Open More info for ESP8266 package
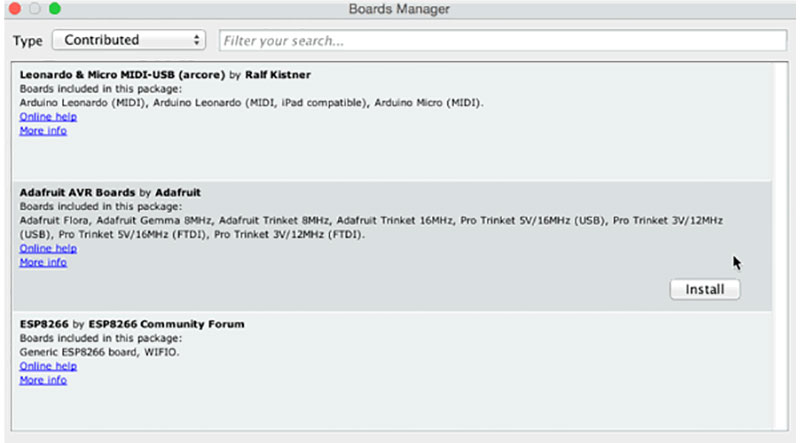The height and width of the screenshot is (443, 800). point(43,381)
